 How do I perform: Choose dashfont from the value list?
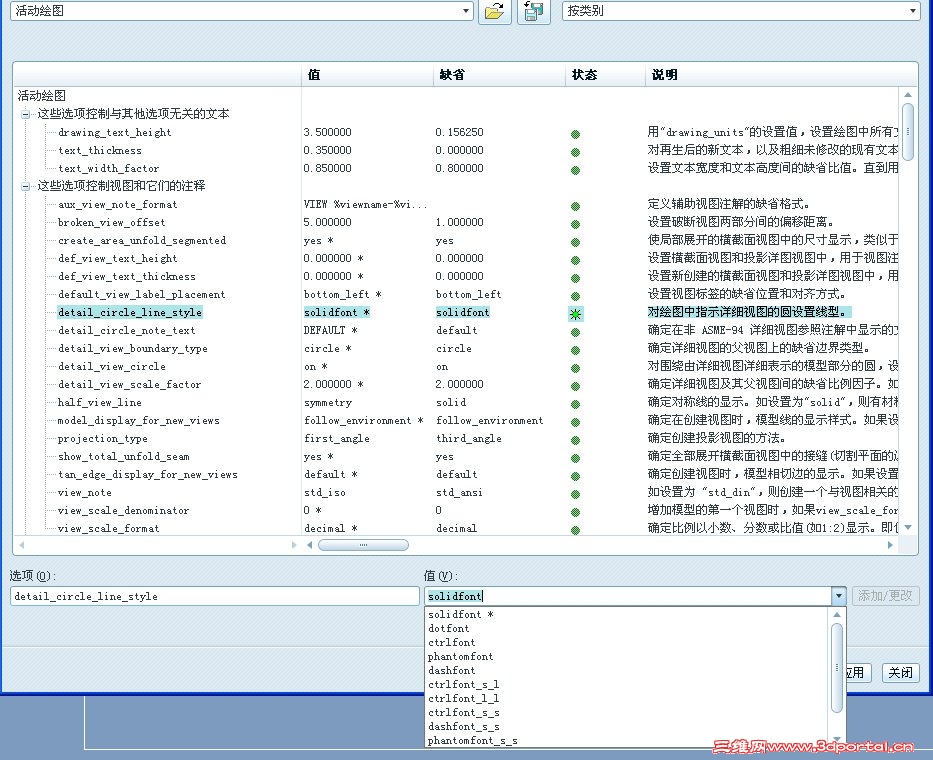click(x=452, y=670)
